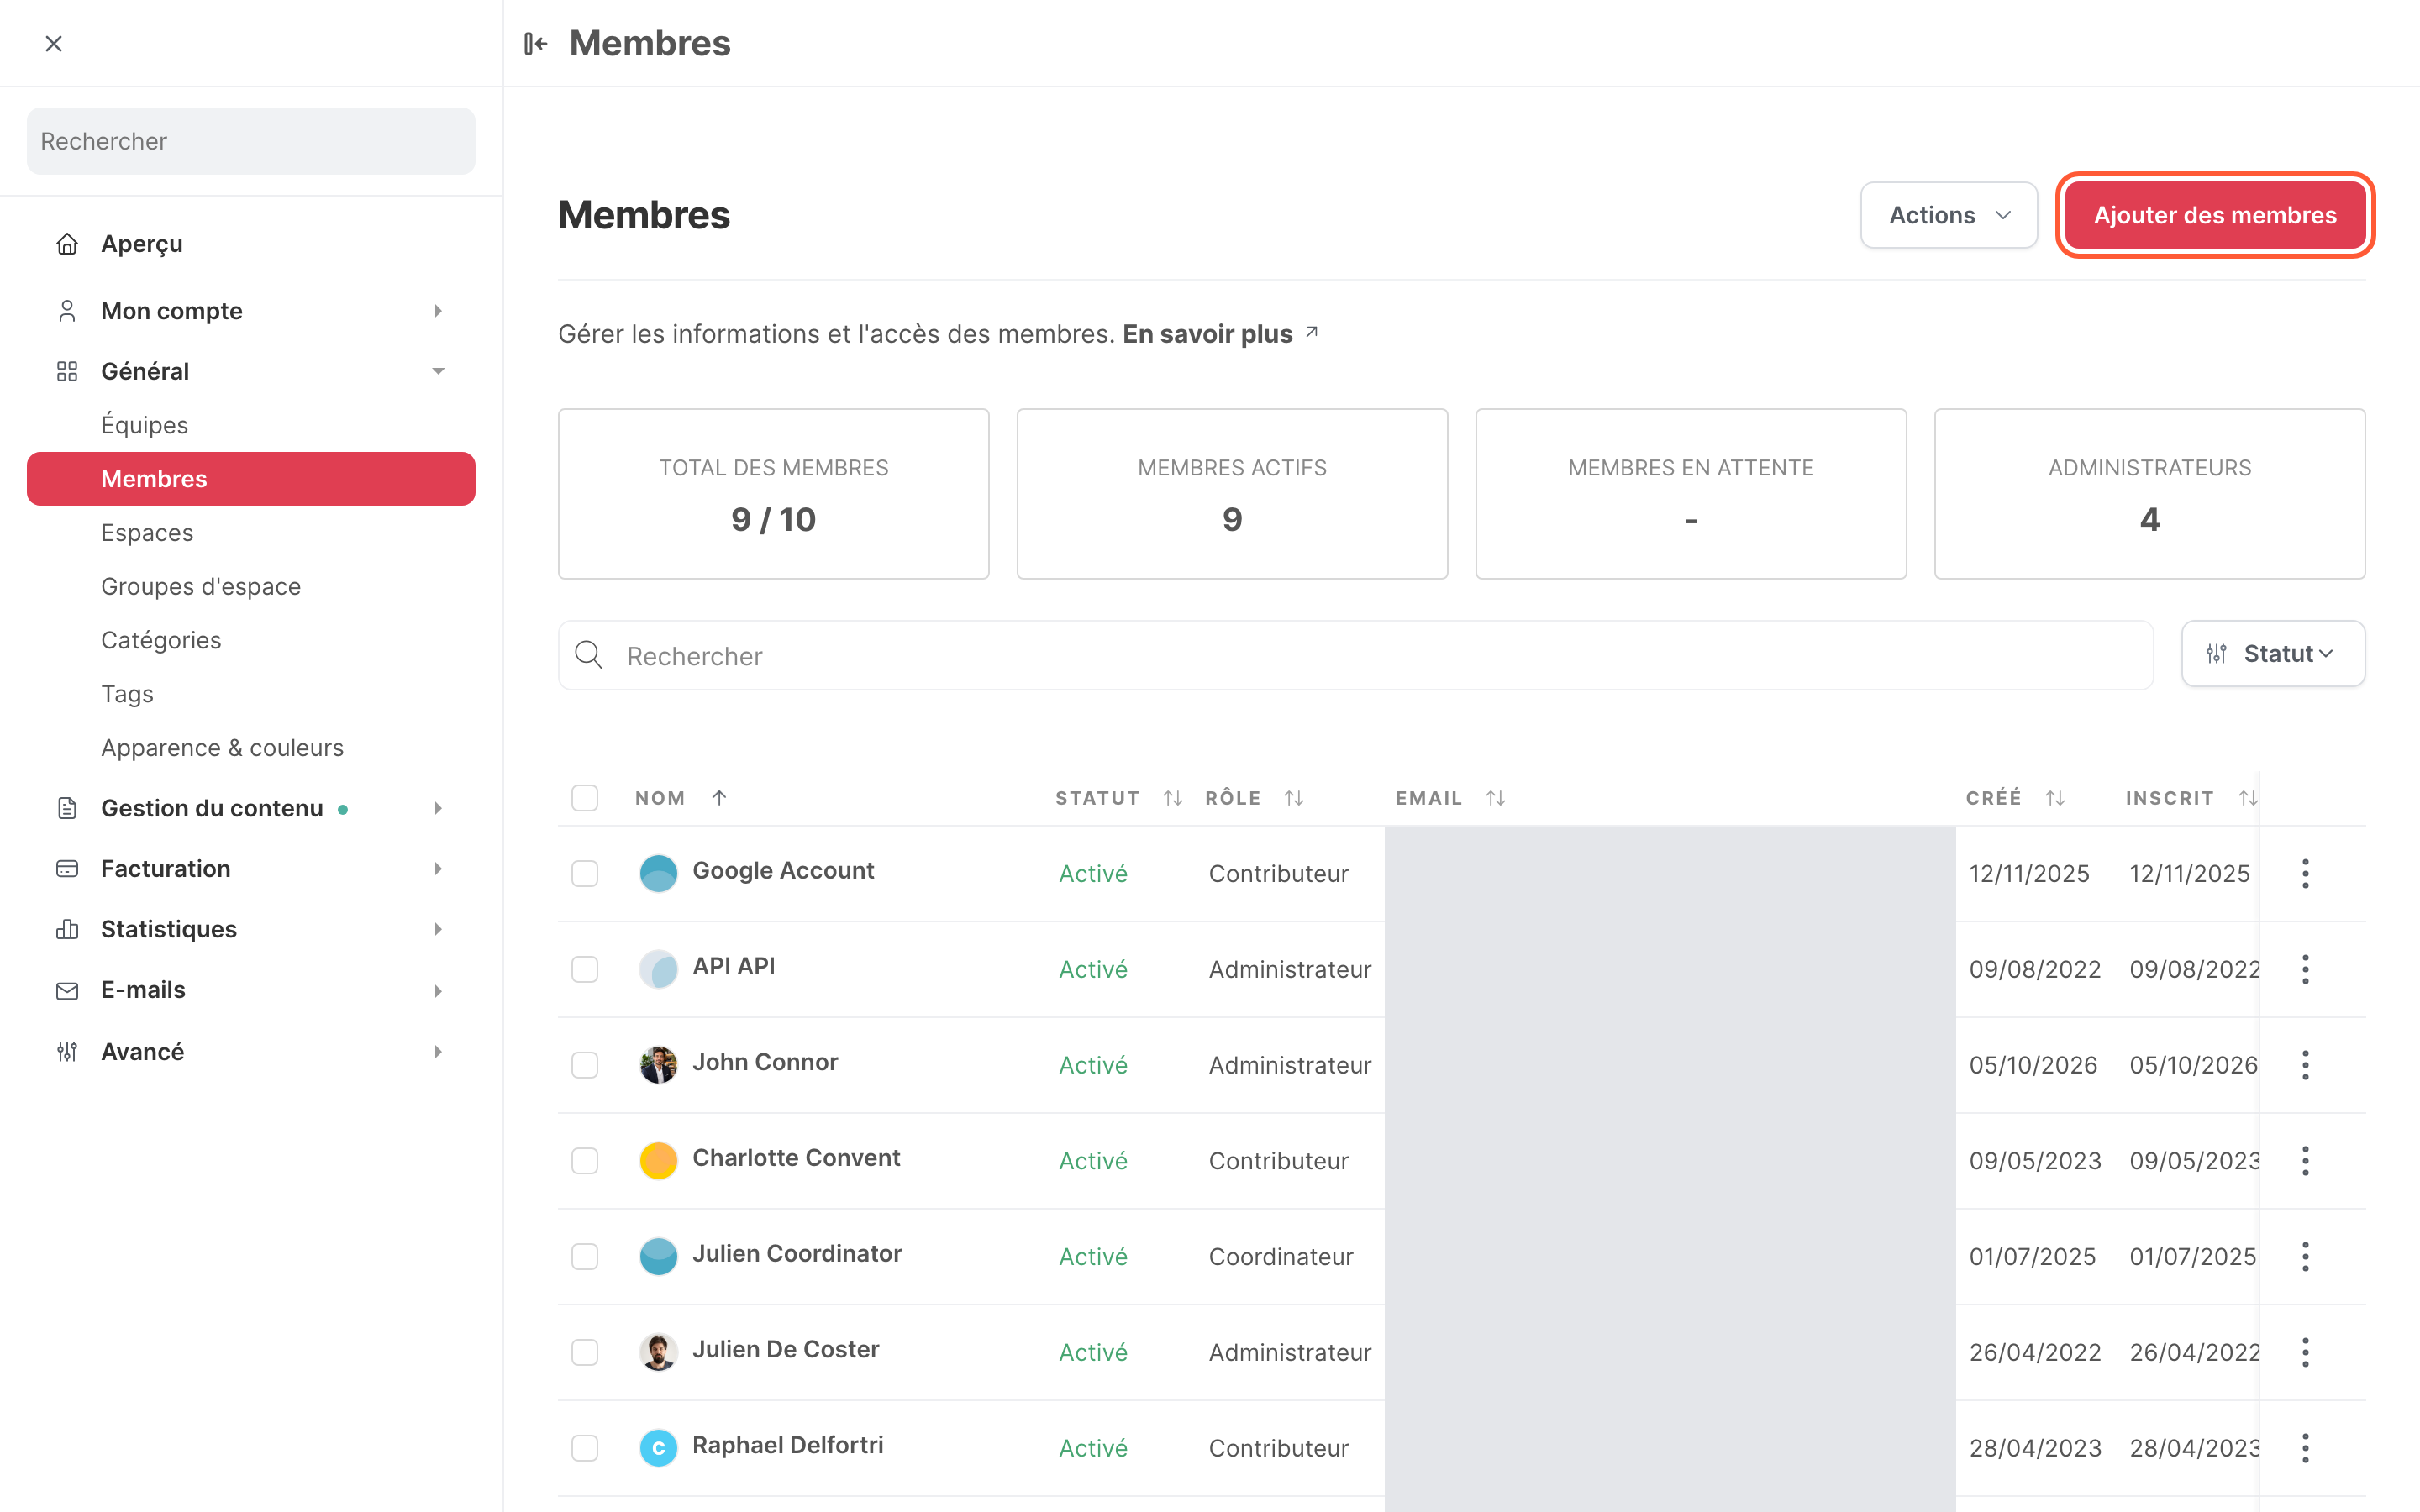This screenshot has width=2420, height=1512.
Task: Click Ajouter des membres button
Action: (2214, 215)
